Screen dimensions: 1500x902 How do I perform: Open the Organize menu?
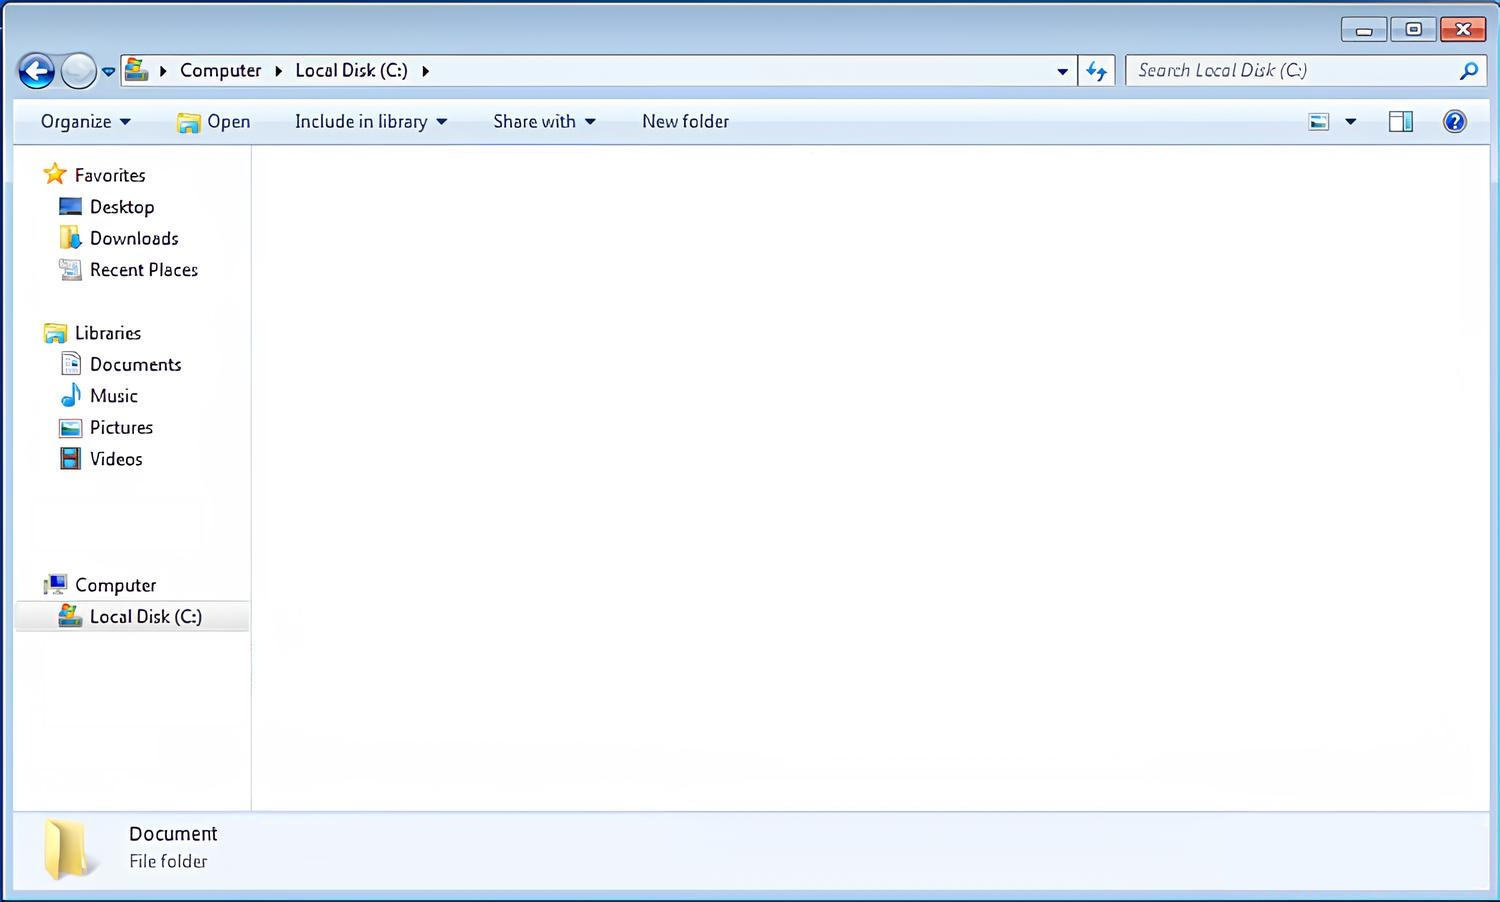[85, 122]
